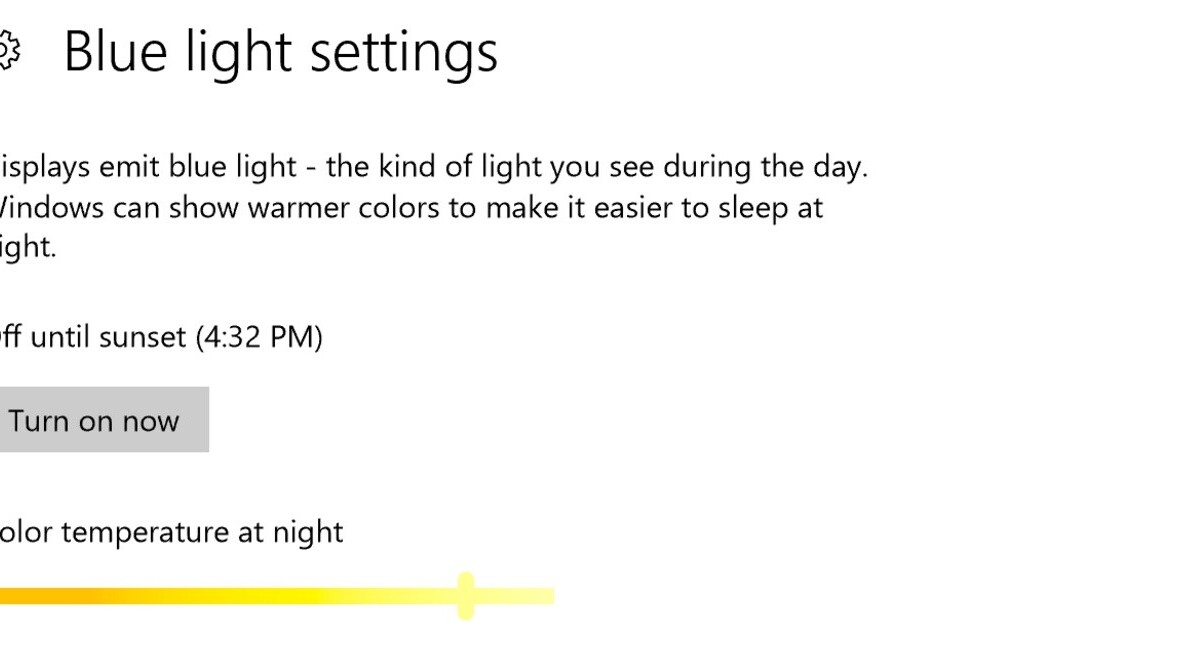Click the word "night" in the temperature label
Screen dimensions: 1195x672
(308, 531)
